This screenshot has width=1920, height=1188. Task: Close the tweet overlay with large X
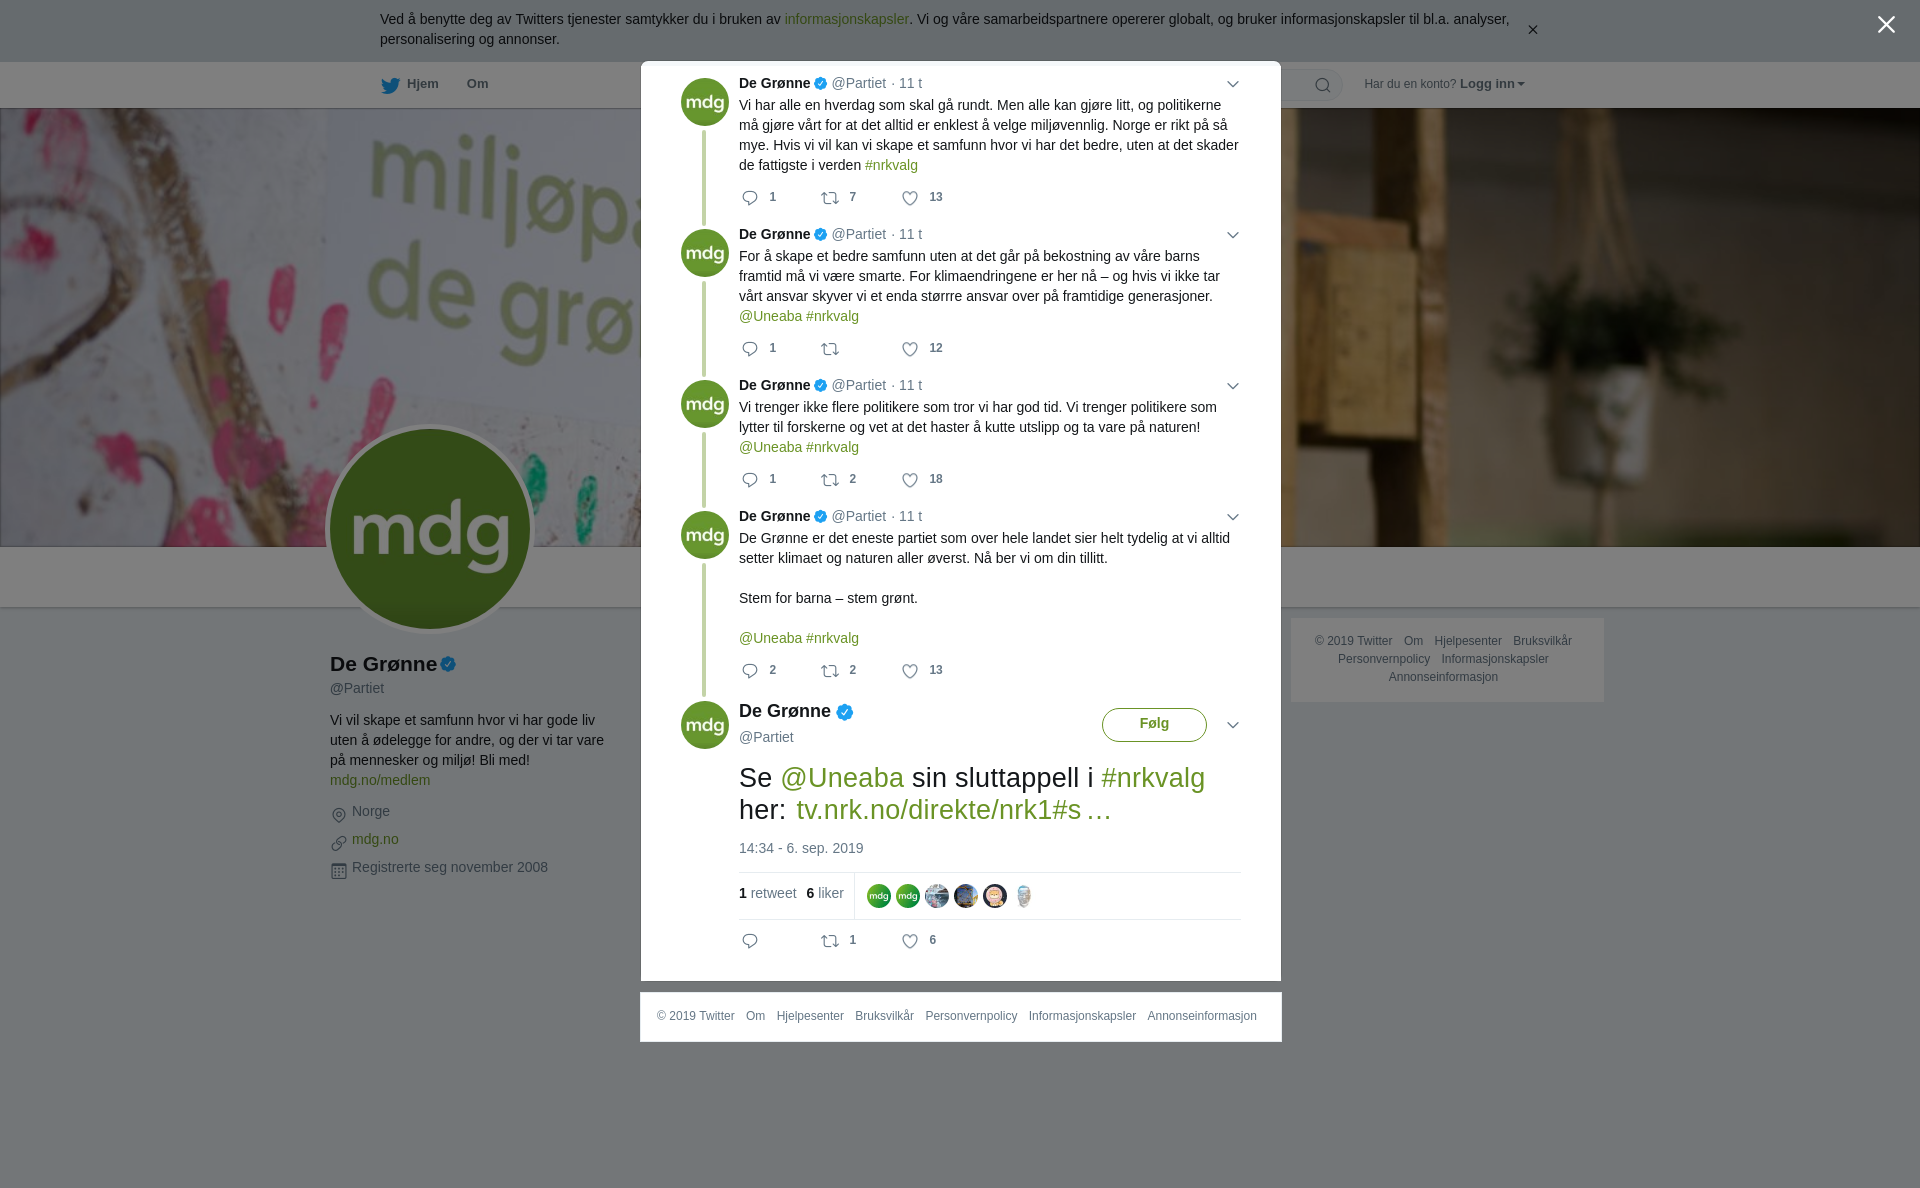click(1886, 25)
